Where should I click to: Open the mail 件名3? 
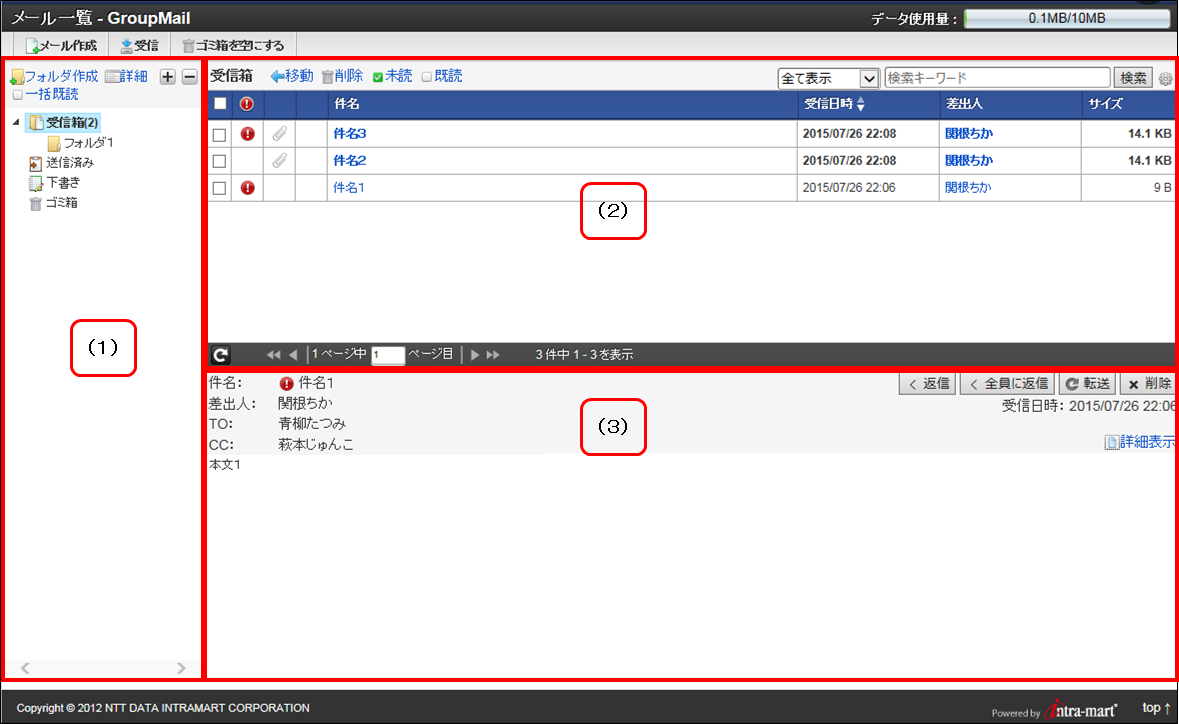[x=350, y=134]
